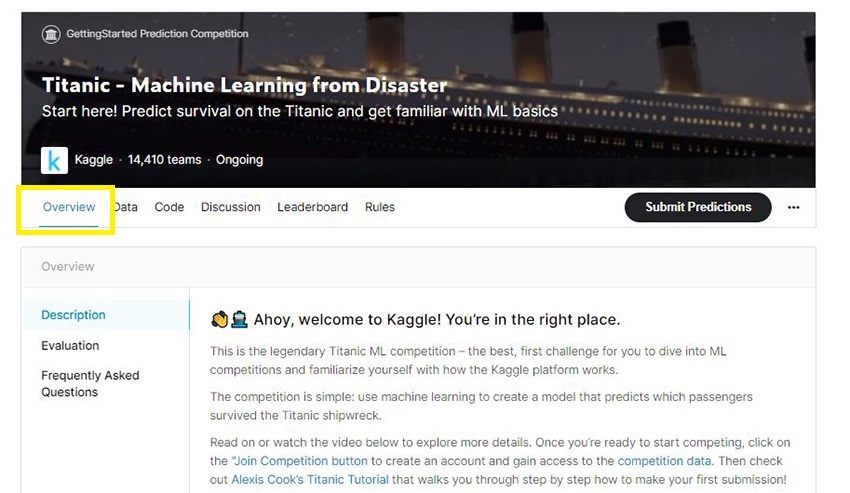Select Evaluation in the overview sidebar
850x493 pixels.
click(70, 345)
